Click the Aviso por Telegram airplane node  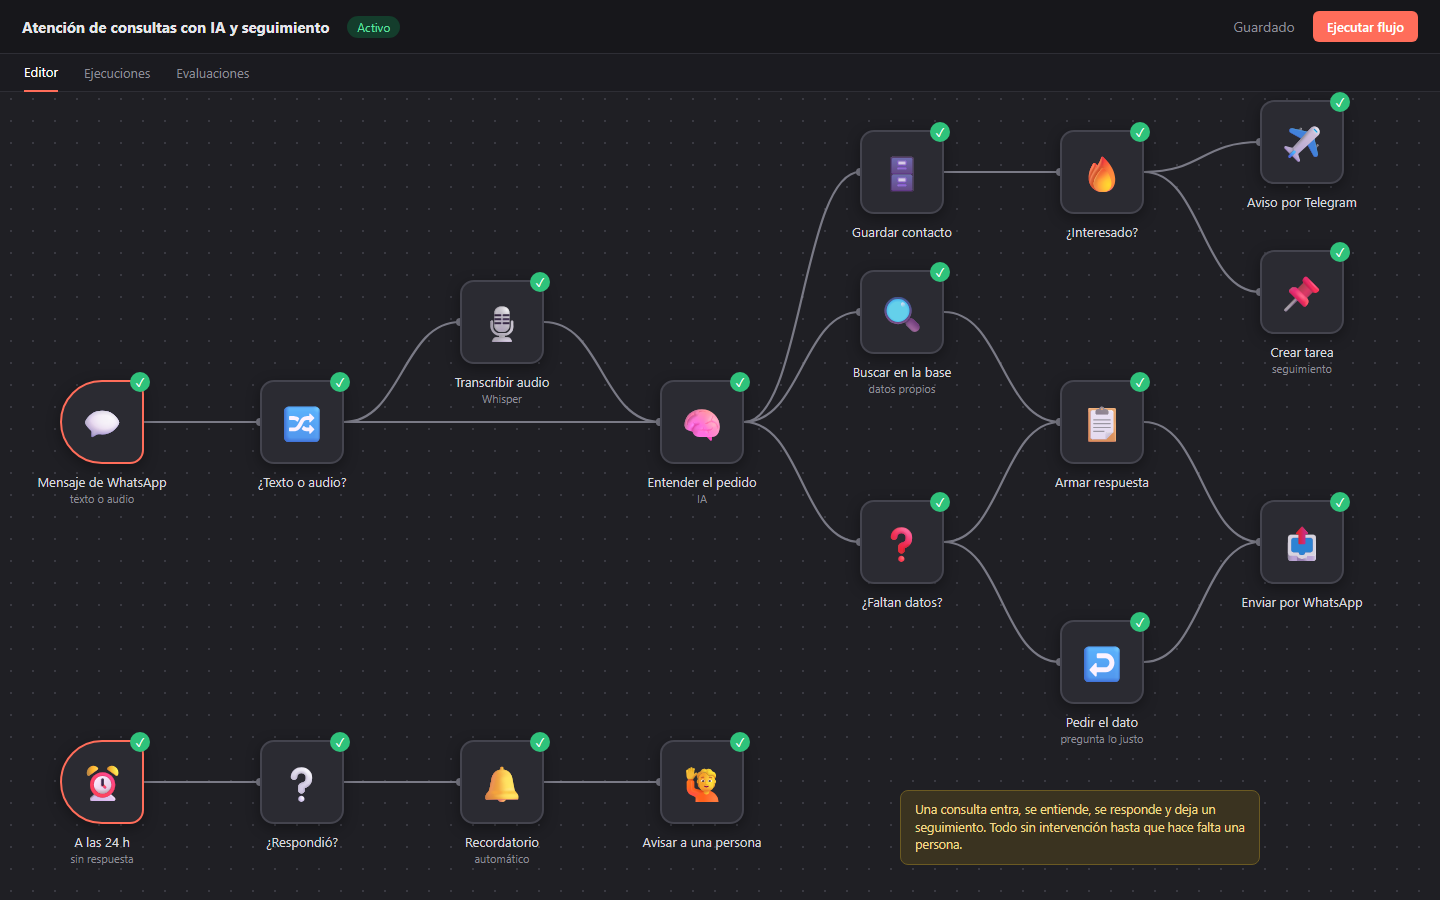click(x=1302, y=142)
